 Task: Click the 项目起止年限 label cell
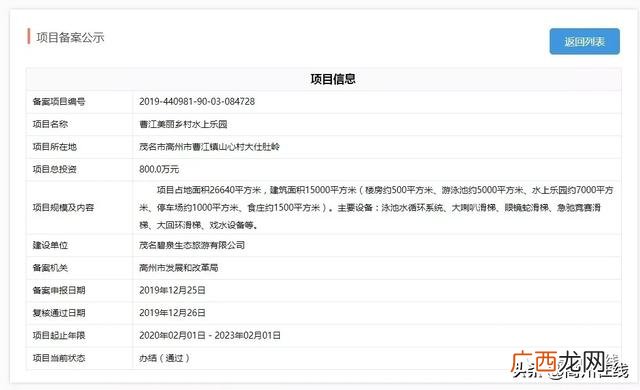[79, 335]
